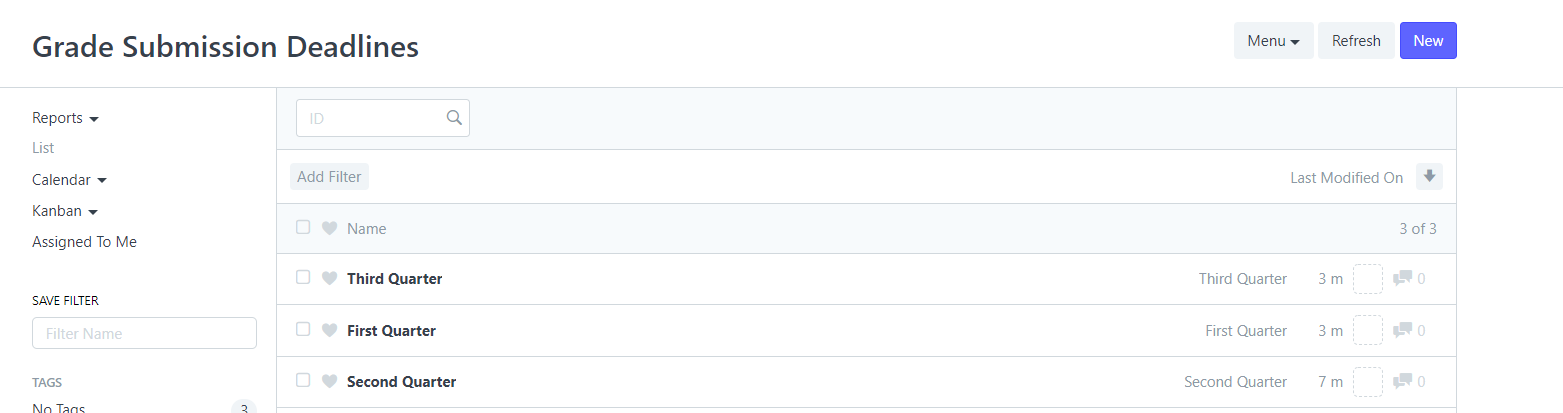Click the search magnifier icon in ID field
Screen dimensions: 1563x413
pyautogui.click(x=454, y=118)
